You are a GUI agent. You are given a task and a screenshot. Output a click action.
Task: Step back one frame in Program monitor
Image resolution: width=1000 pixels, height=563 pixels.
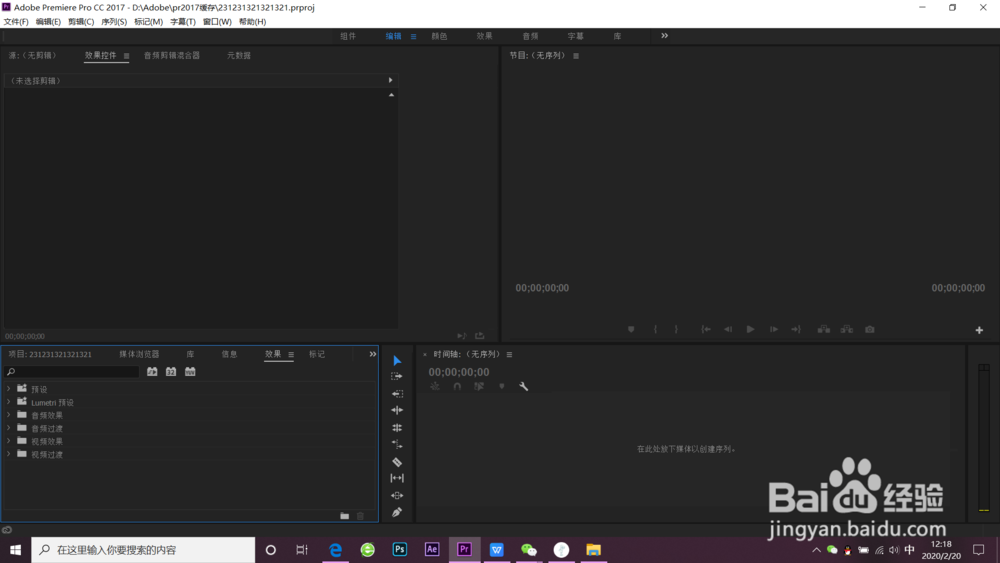point(728,330)
